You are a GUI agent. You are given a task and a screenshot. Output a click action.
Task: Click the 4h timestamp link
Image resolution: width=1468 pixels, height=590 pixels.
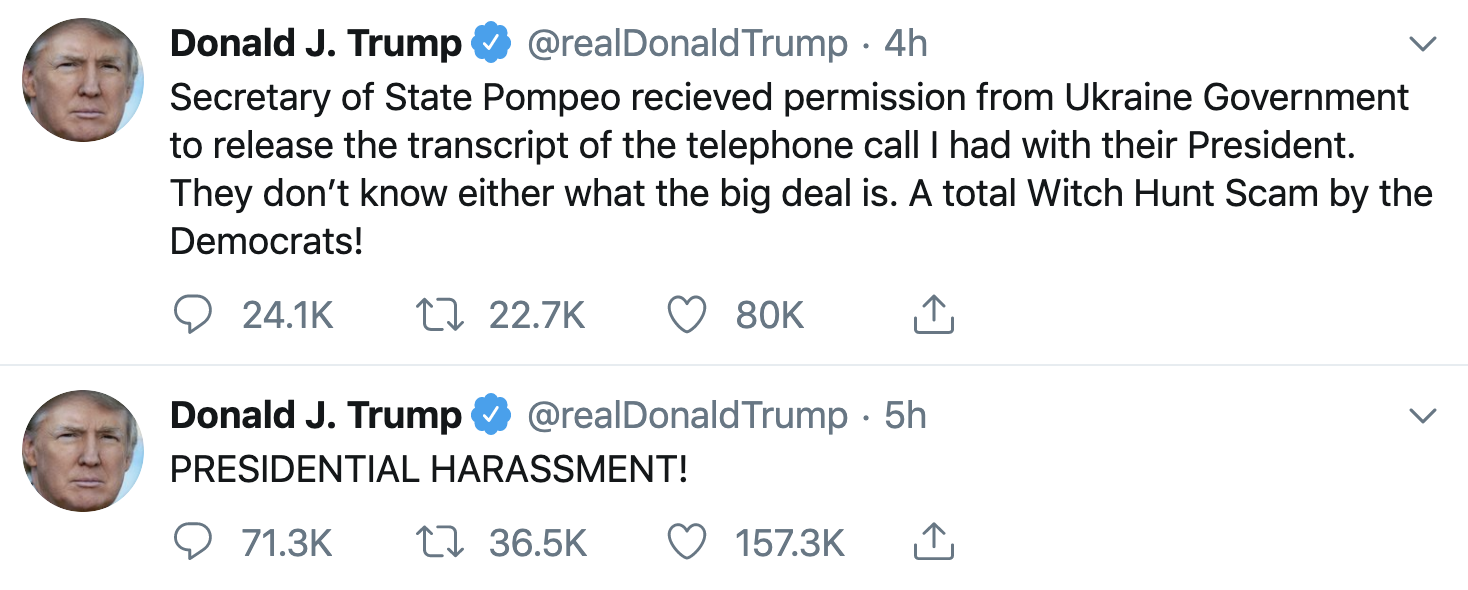(x=906, y=44)
